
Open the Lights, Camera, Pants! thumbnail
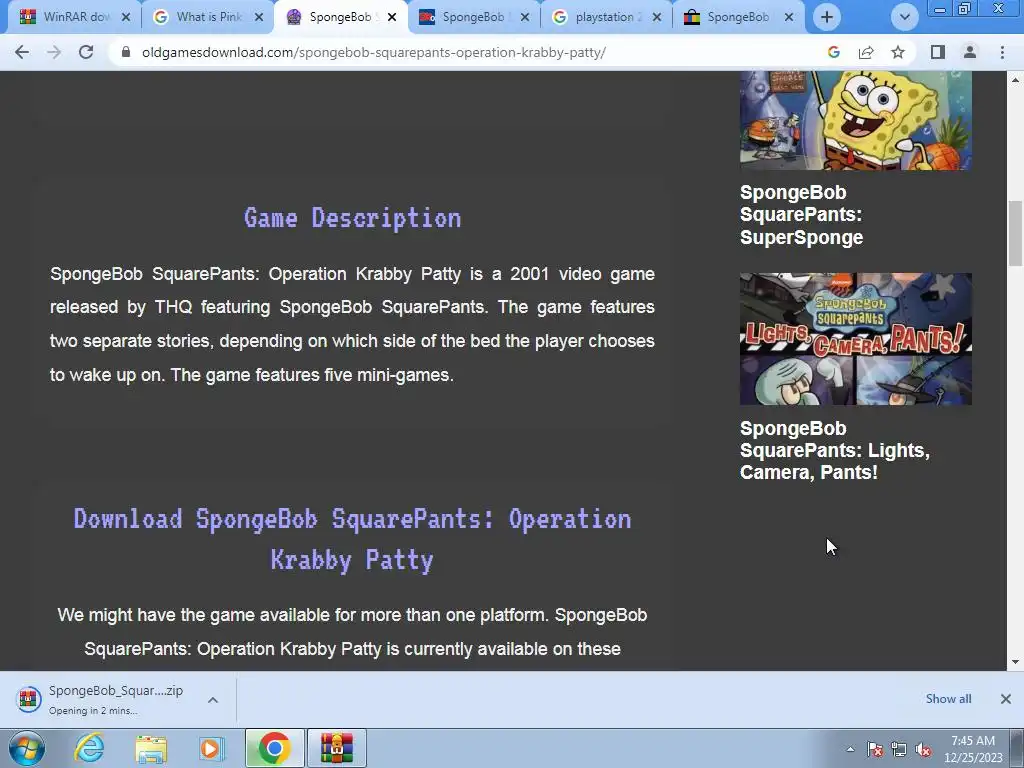(x=856, y=339)
